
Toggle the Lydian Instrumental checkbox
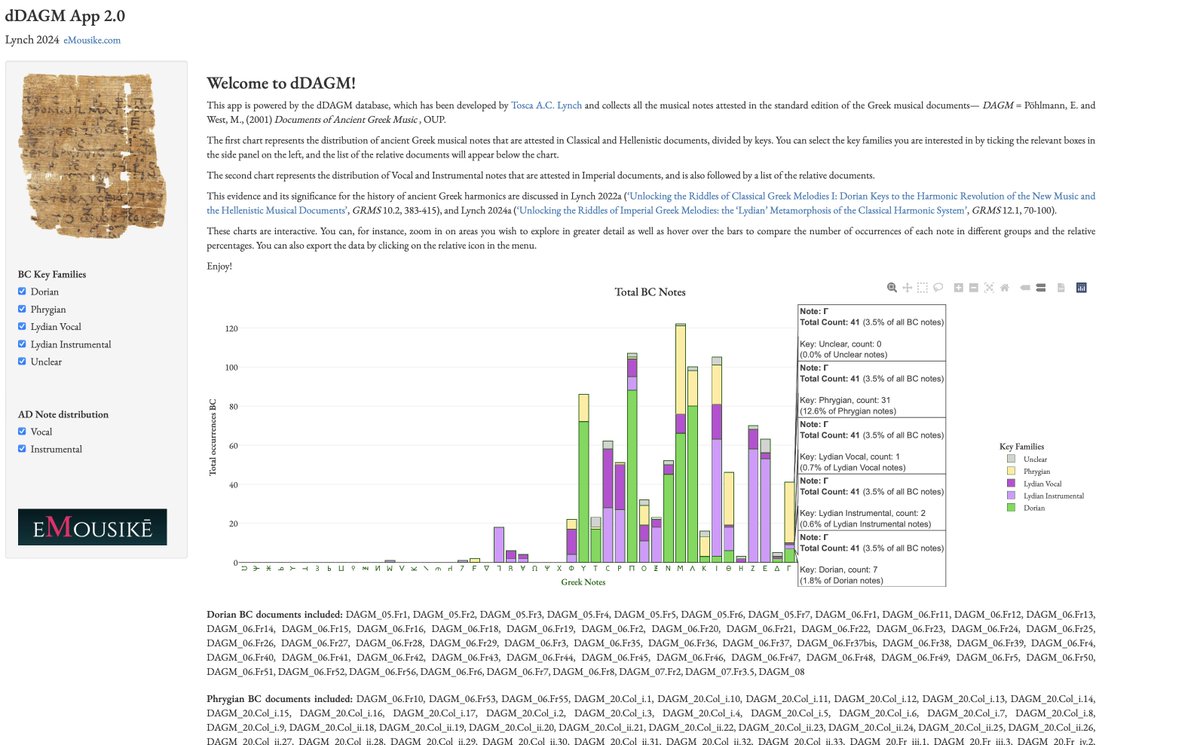tap(23, 344)
